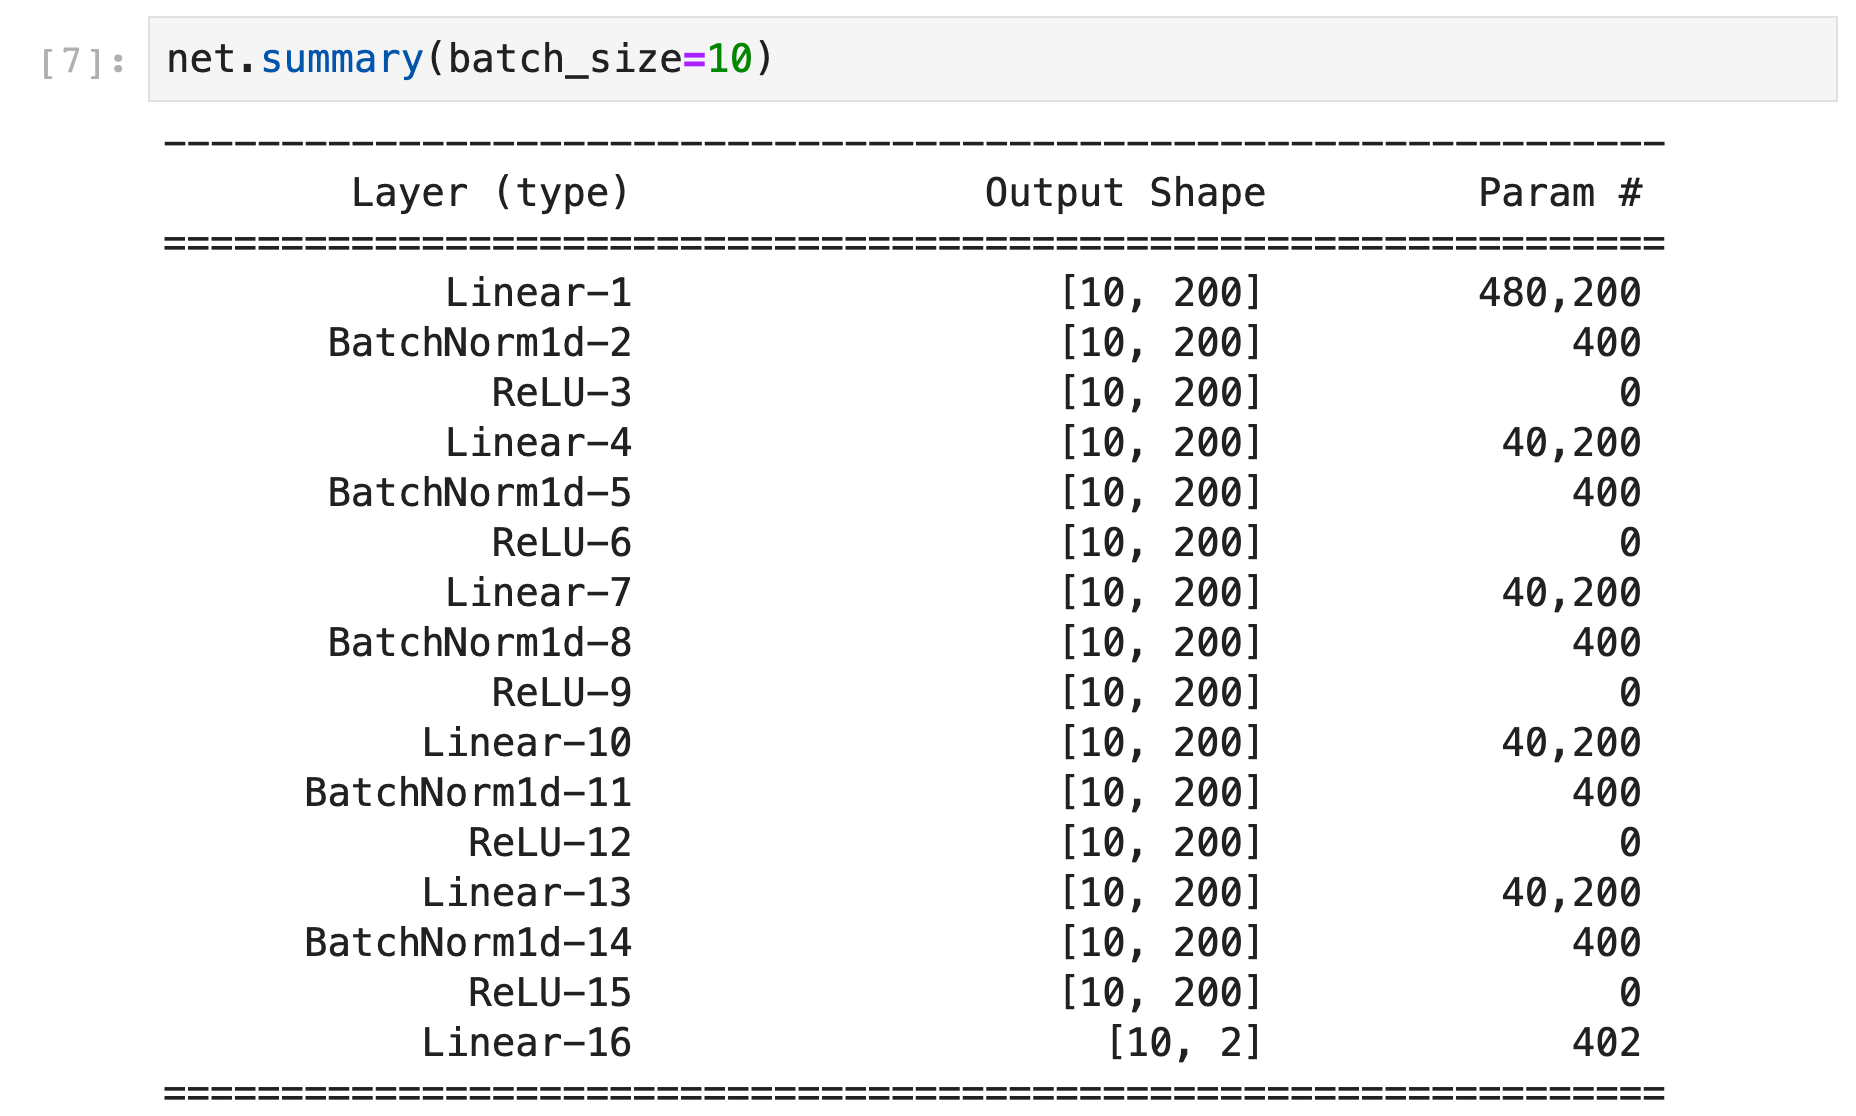Click the Linear-10 layer name
The height and width of the screenshot is (1116, 1856).
click(526, 743)
